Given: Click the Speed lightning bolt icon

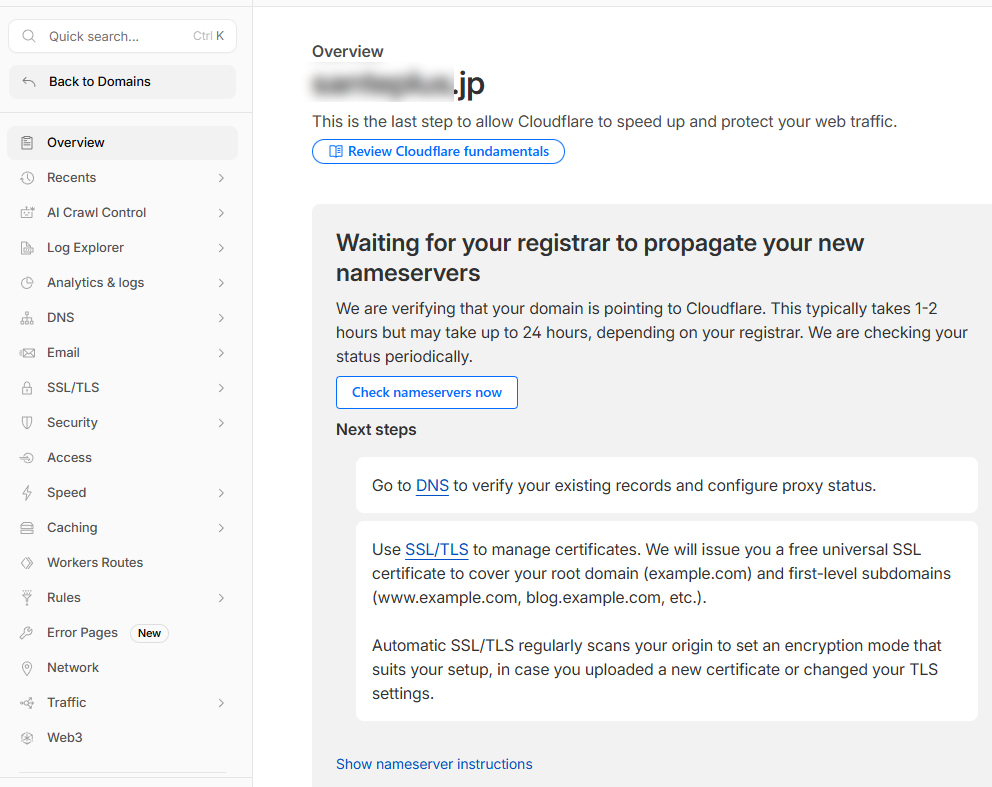Looking at the screenshot, I should [27, 493].
